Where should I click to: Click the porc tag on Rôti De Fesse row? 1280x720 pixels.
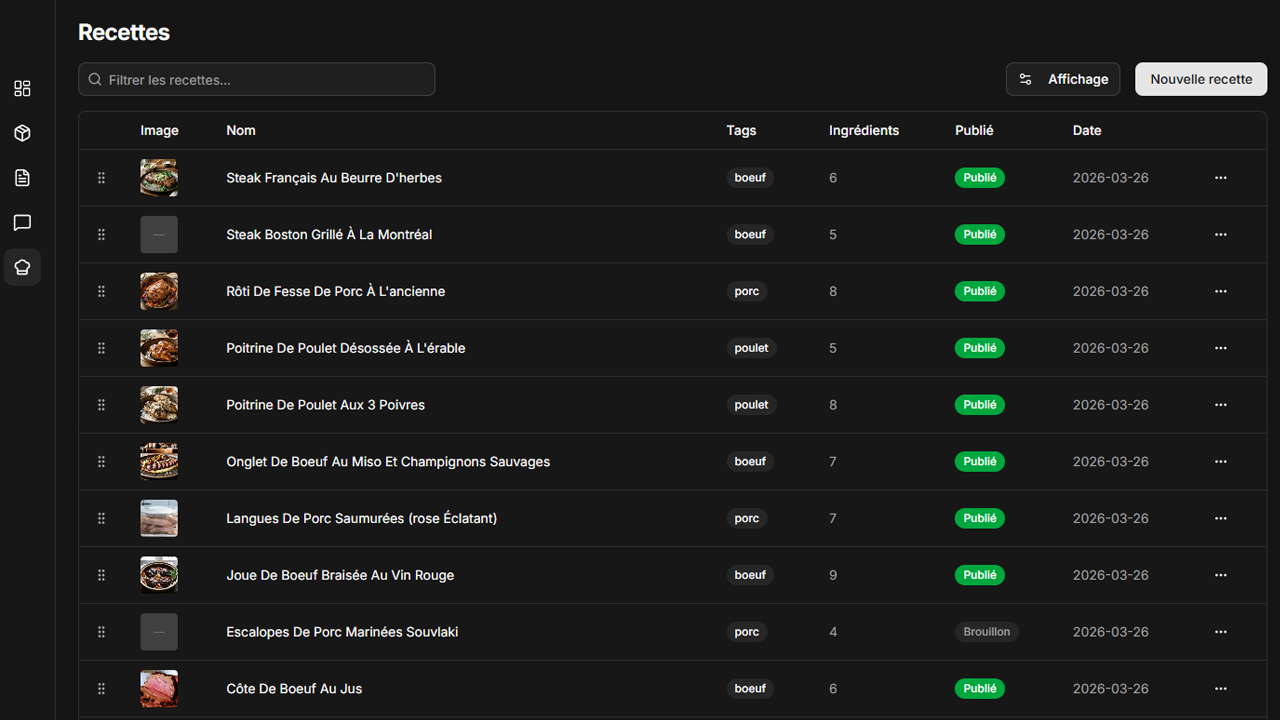747,292
